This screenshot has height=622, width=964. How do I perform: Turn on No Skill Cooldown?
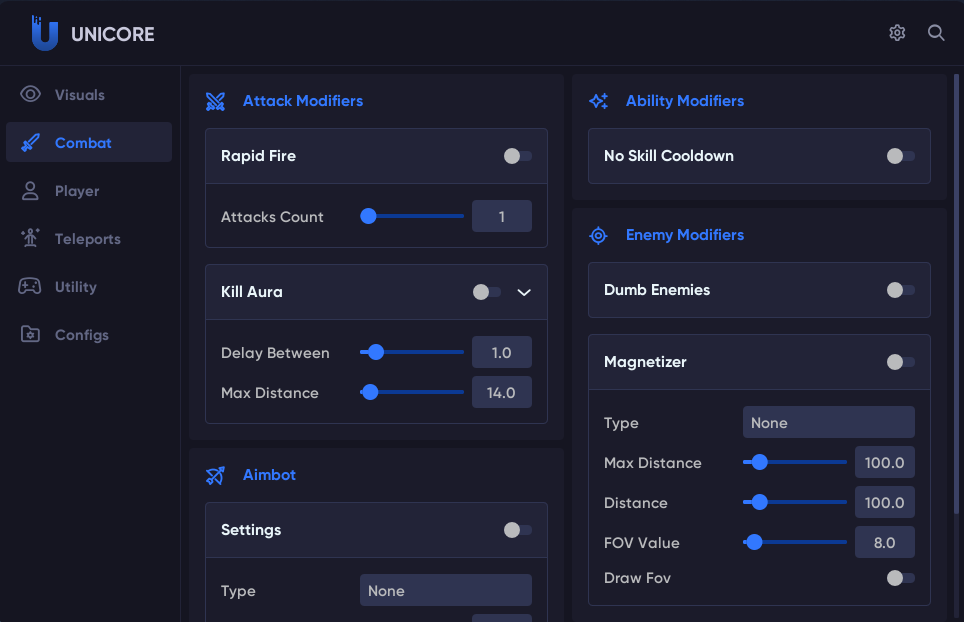pos(900,156)
